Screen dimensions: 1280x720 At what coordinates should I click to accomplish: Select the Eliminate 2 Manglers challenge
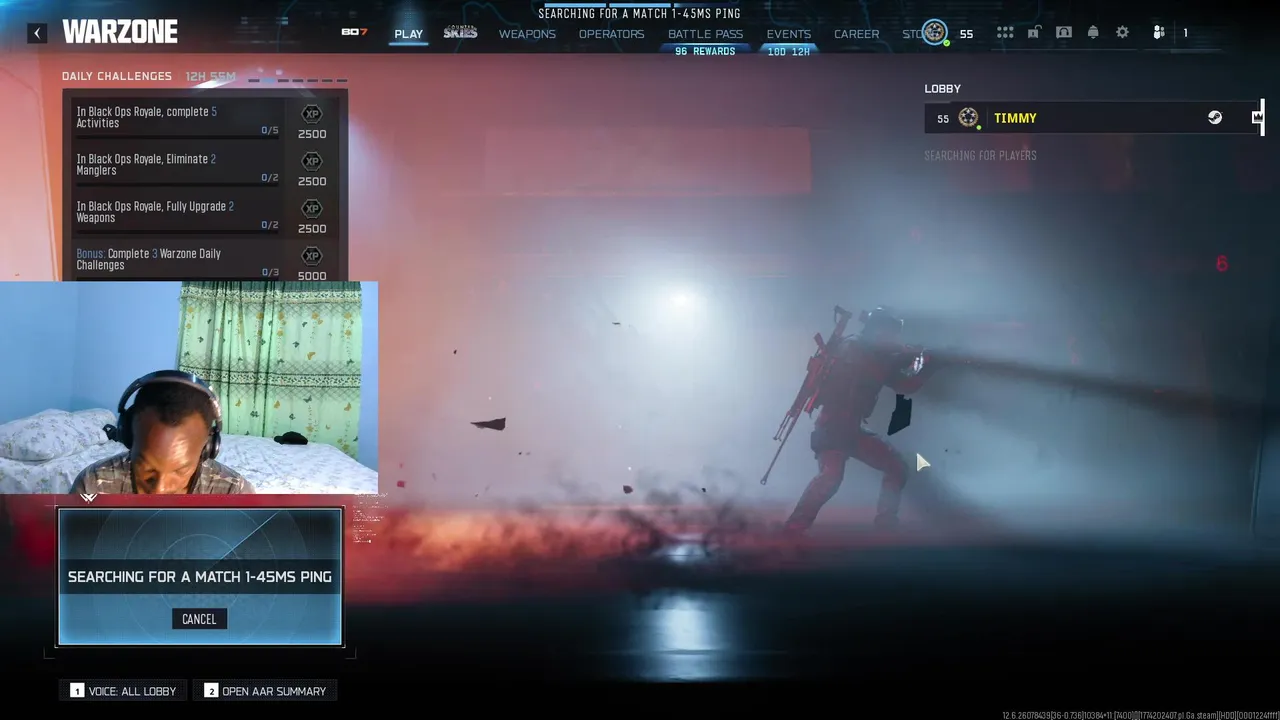click(204, 165)
